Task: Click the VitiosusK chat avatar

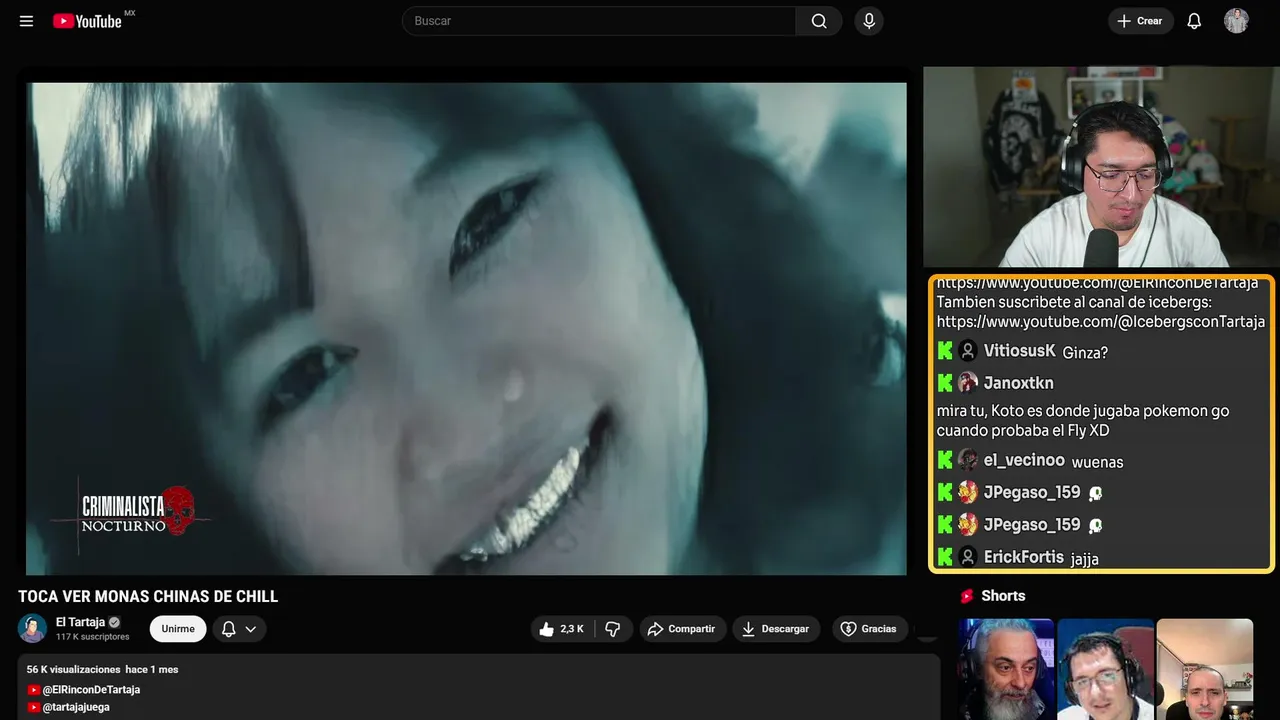Action: 968,351
